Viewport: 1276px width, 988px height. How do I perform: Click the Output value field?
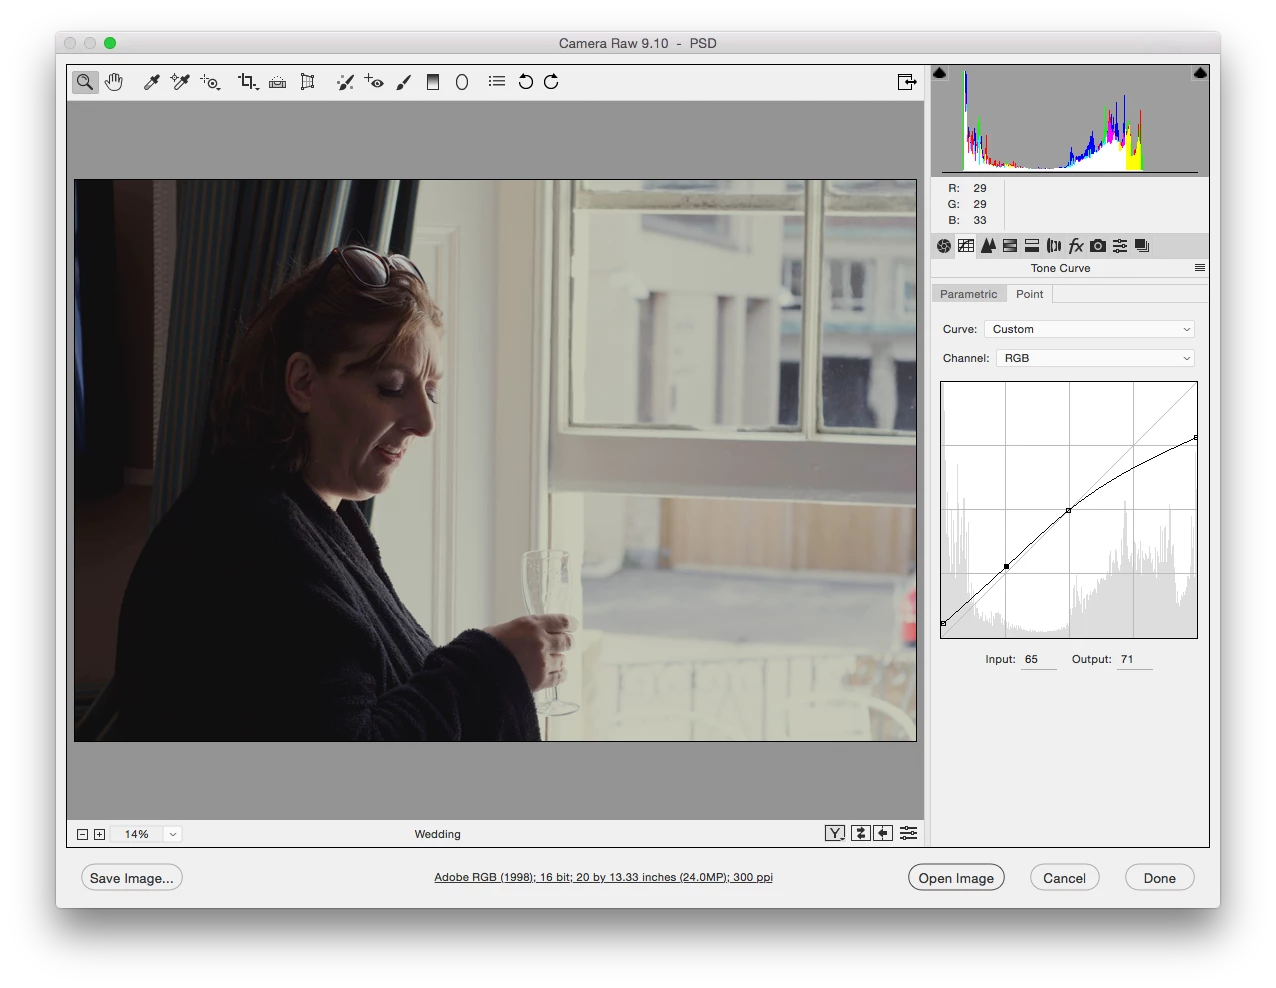[x=1134, y=660]
